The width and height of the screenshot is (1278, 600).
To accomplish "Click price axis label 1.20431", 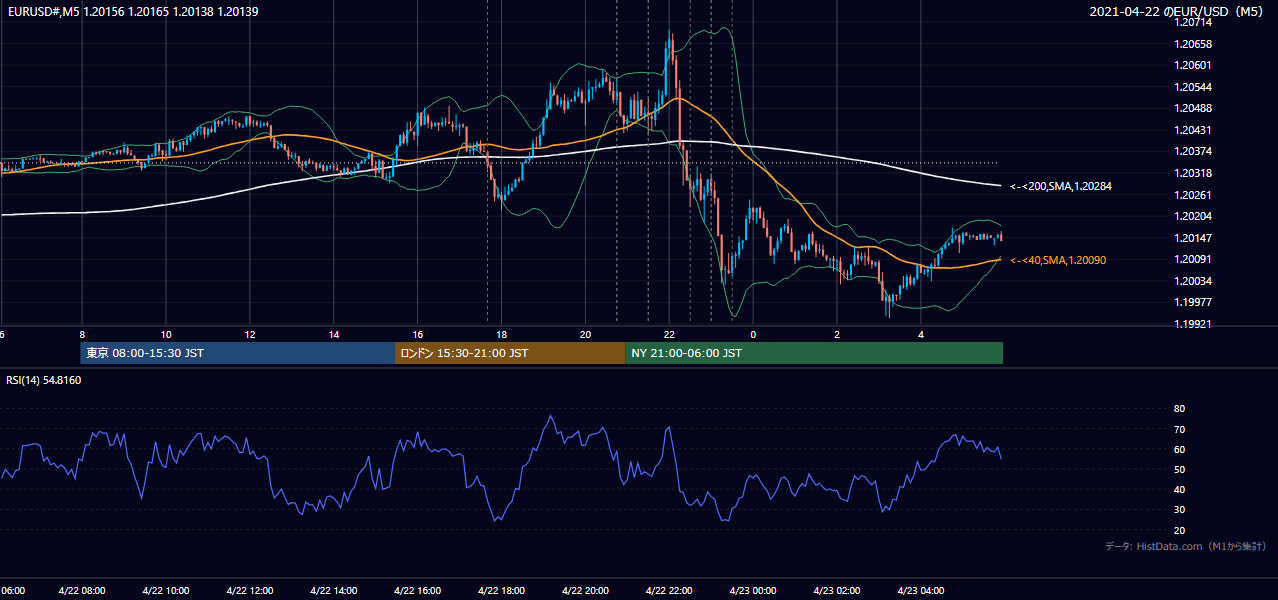I will 1192,130.
